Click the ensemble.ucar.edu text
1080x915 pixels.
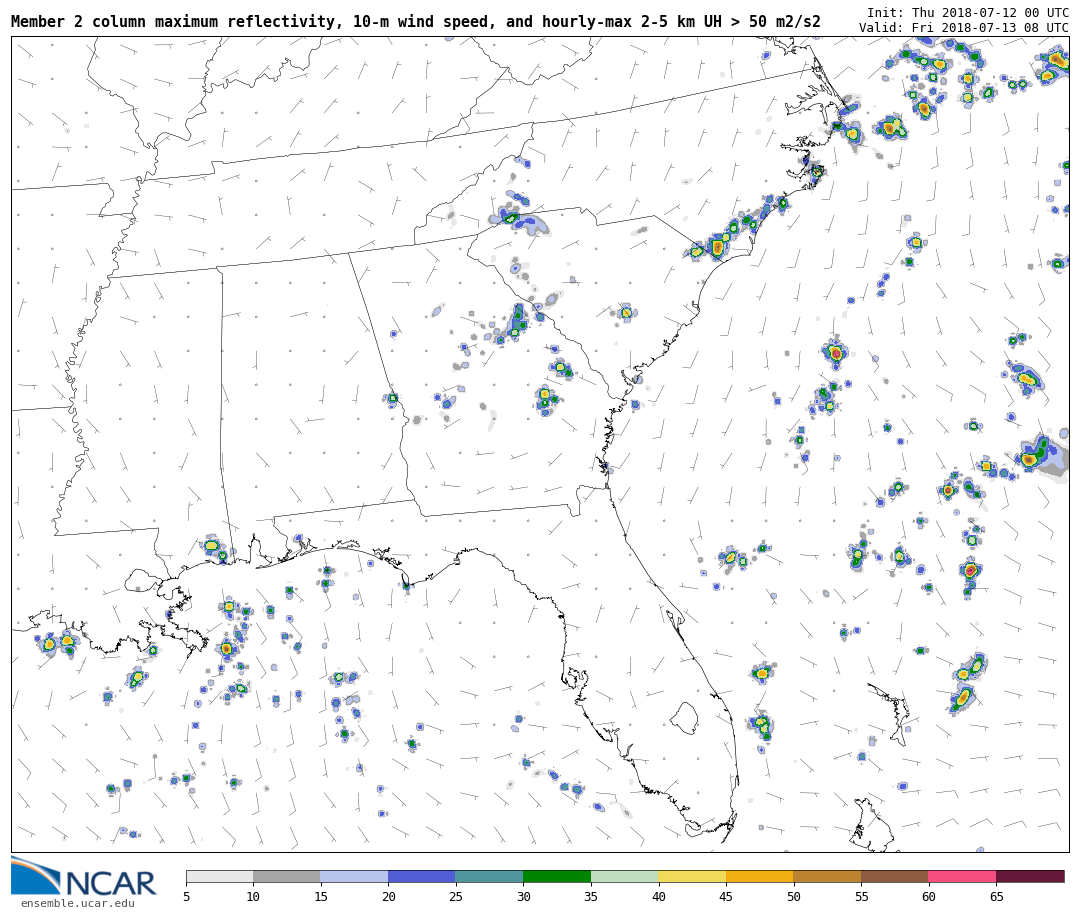tap(78, 903)
